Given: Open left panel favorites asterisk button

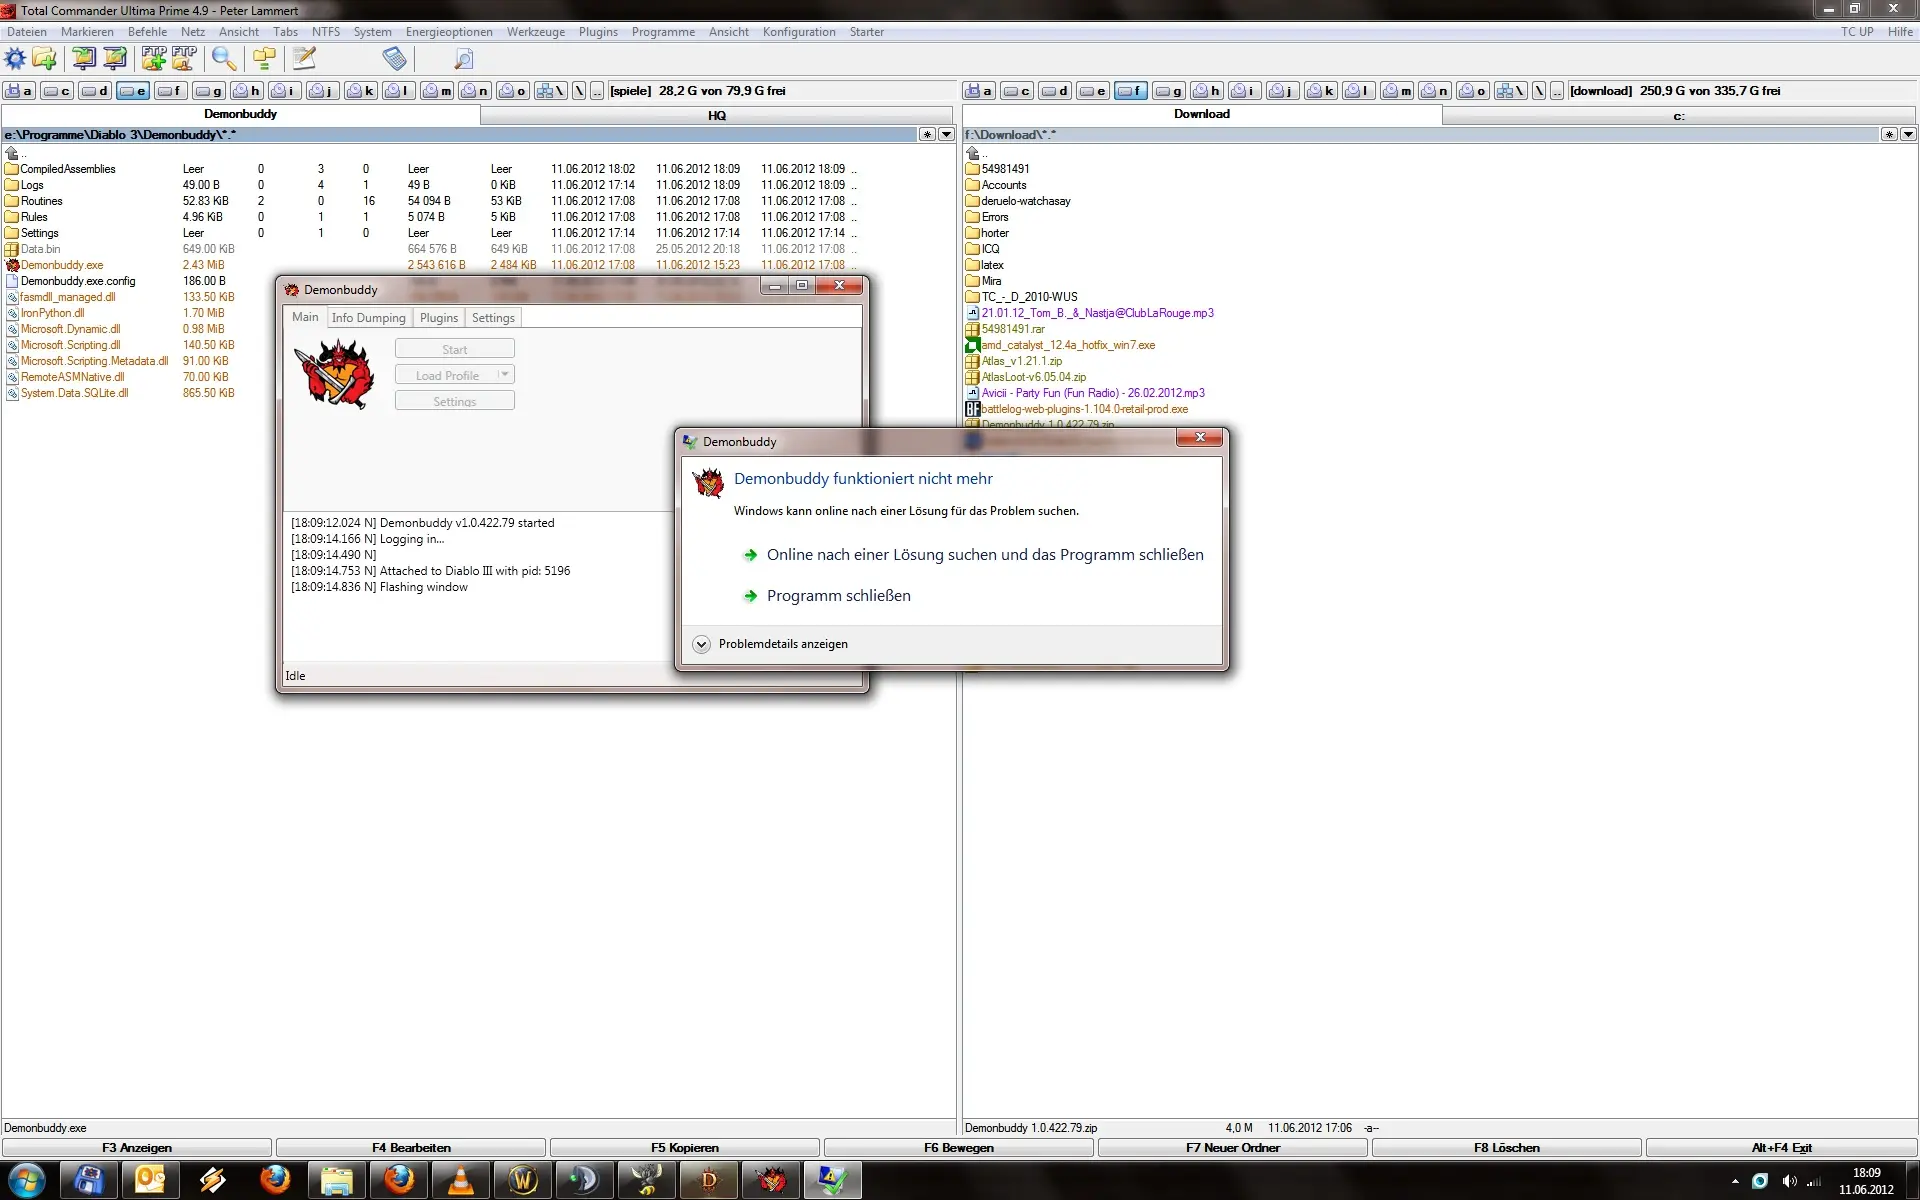Looking at the screenshot, I should pyautogui.click(x=927, y=134).
